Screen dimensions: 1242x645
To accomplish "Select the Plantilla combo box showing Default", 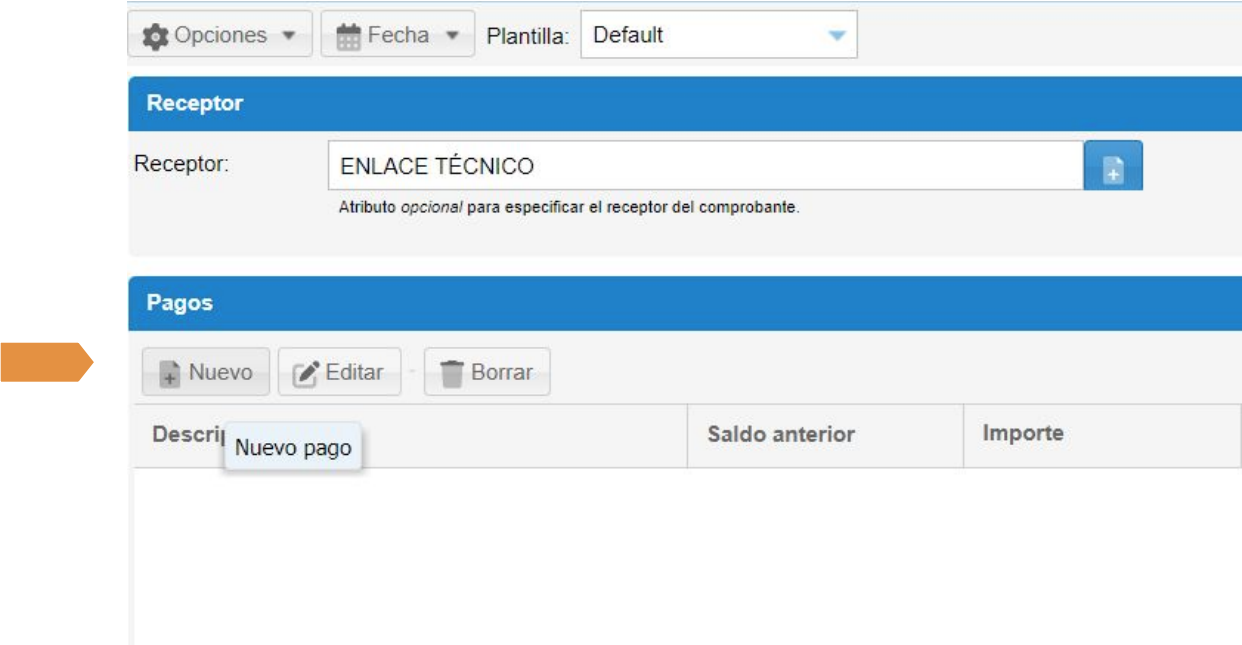I will pos(700,36).
